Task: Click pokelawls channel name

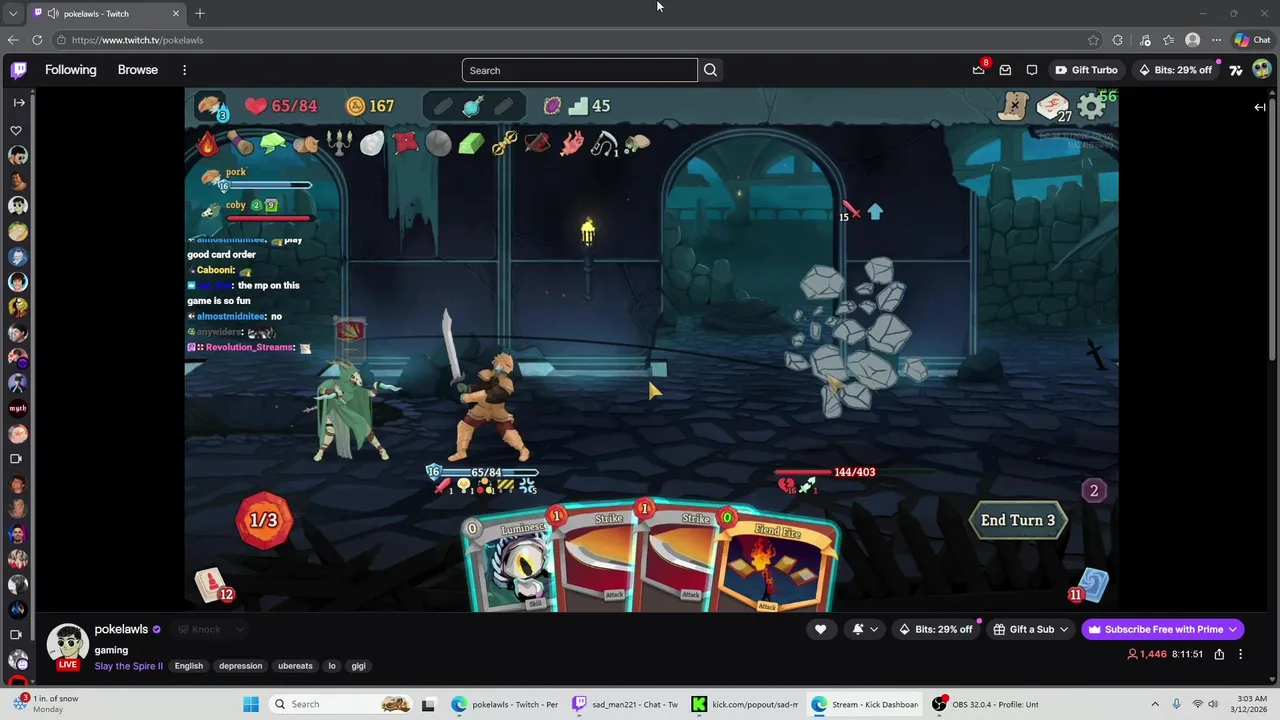Action: tap(121, 629)
